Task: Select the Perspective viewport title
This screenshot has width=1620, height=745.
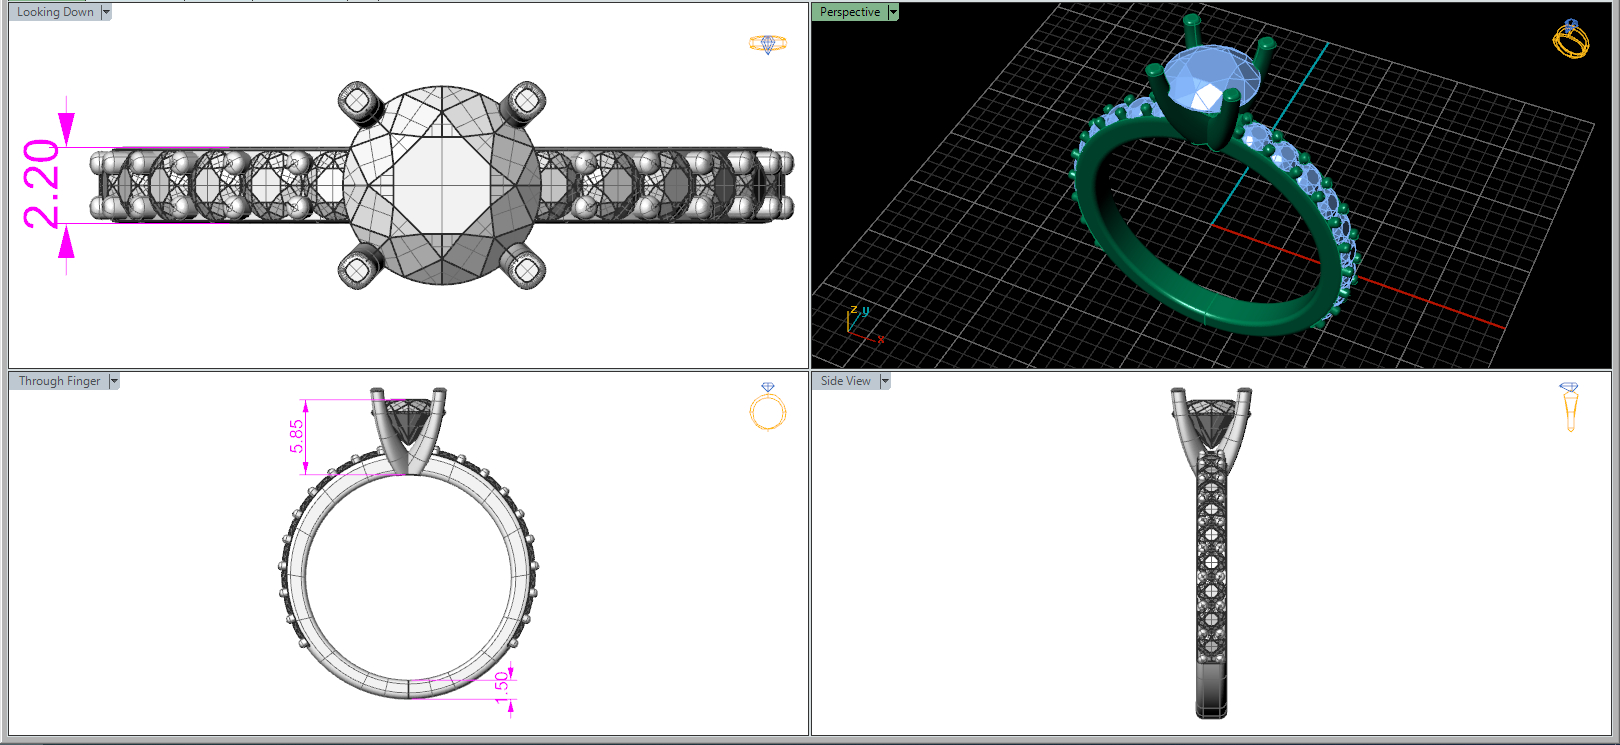Action: 850,12
